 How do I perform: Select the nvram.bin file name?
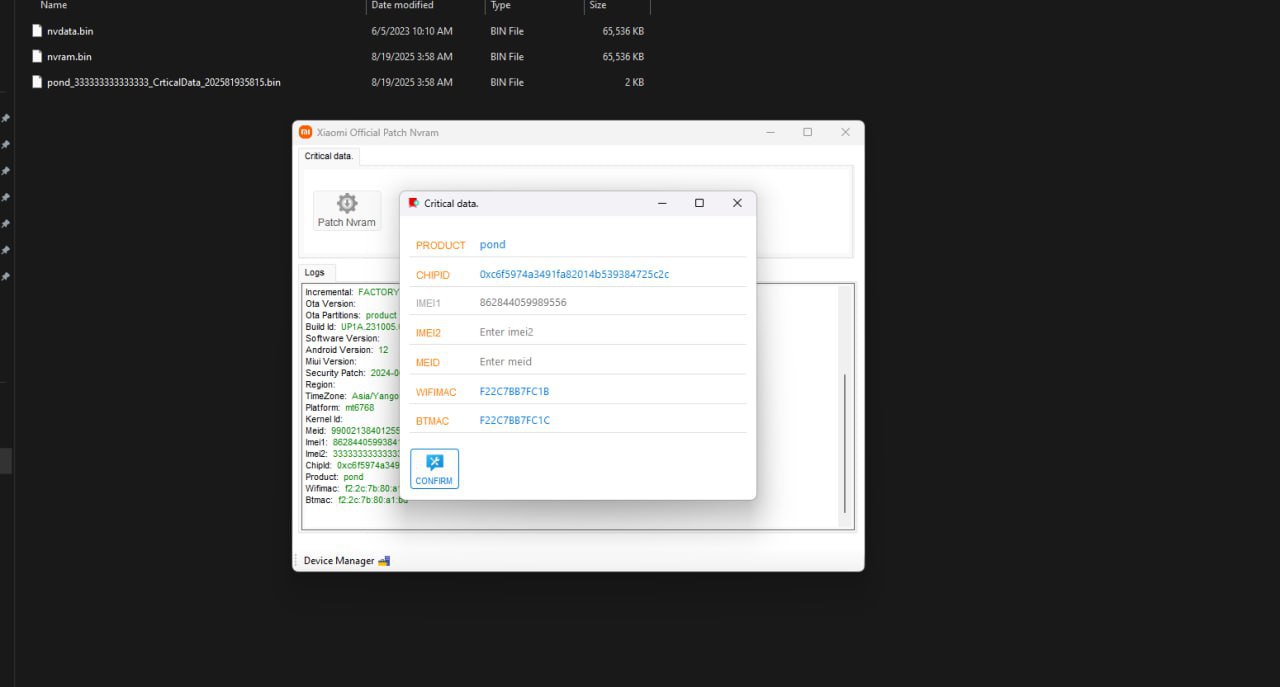pos(69,57)
